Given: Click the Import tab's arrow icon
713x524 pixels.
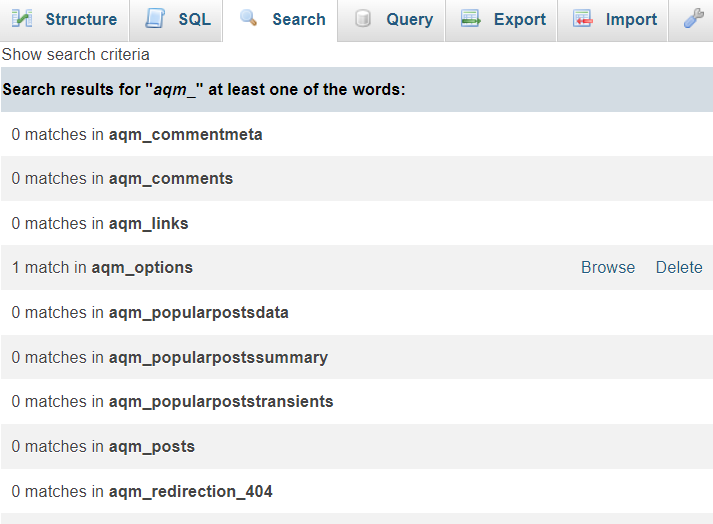Looking at the screenshot, I should (x=582, y=19).
